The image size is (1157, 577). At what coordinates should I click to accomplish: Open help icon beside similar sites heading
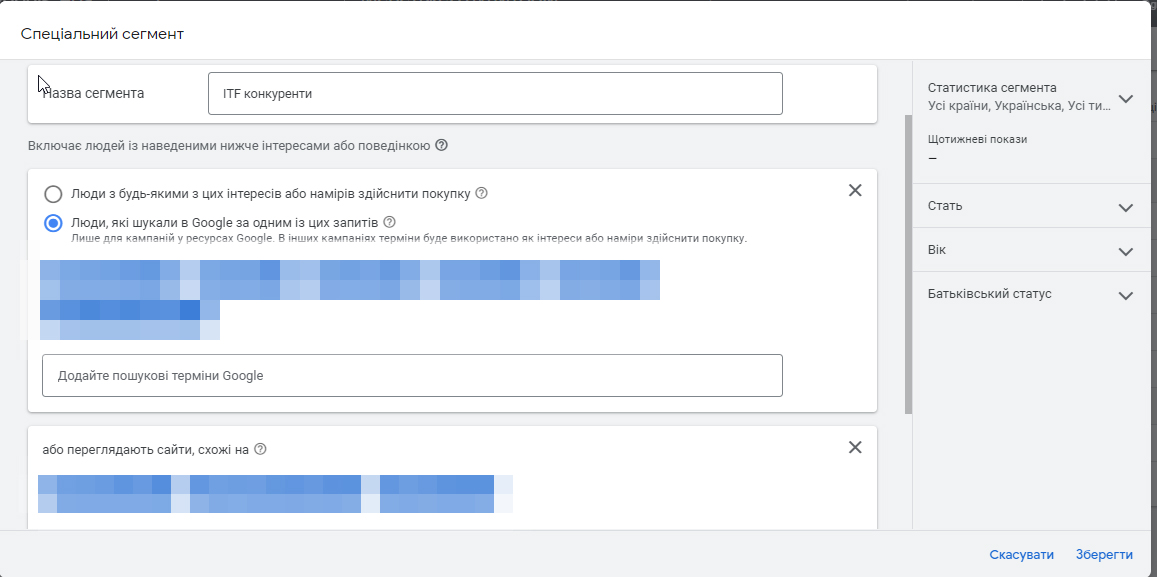pyautogui.click(x=261, y=449)
